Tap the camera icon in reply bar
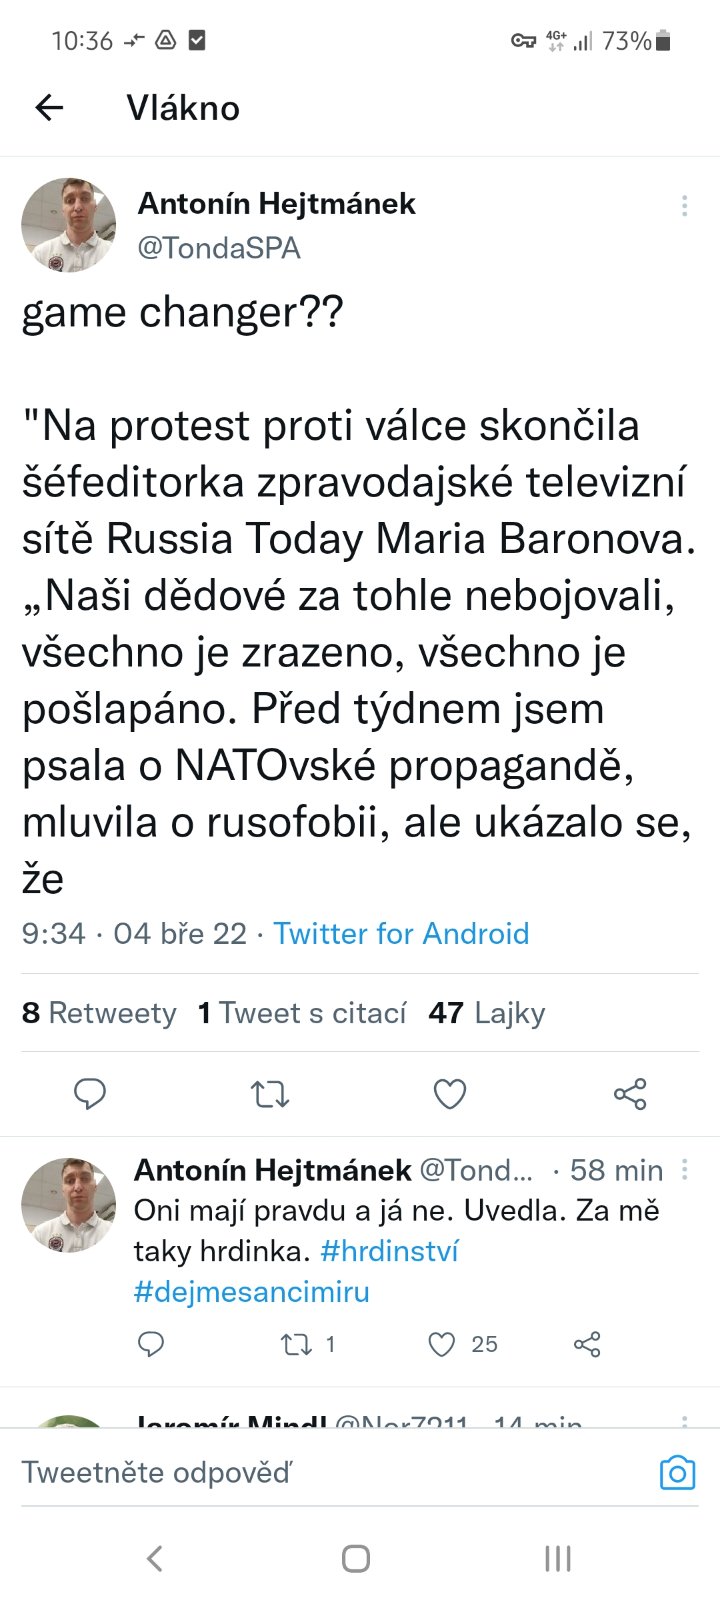Image resolution: width=720 pixels, height=1600 pixels. [677, 1472]
